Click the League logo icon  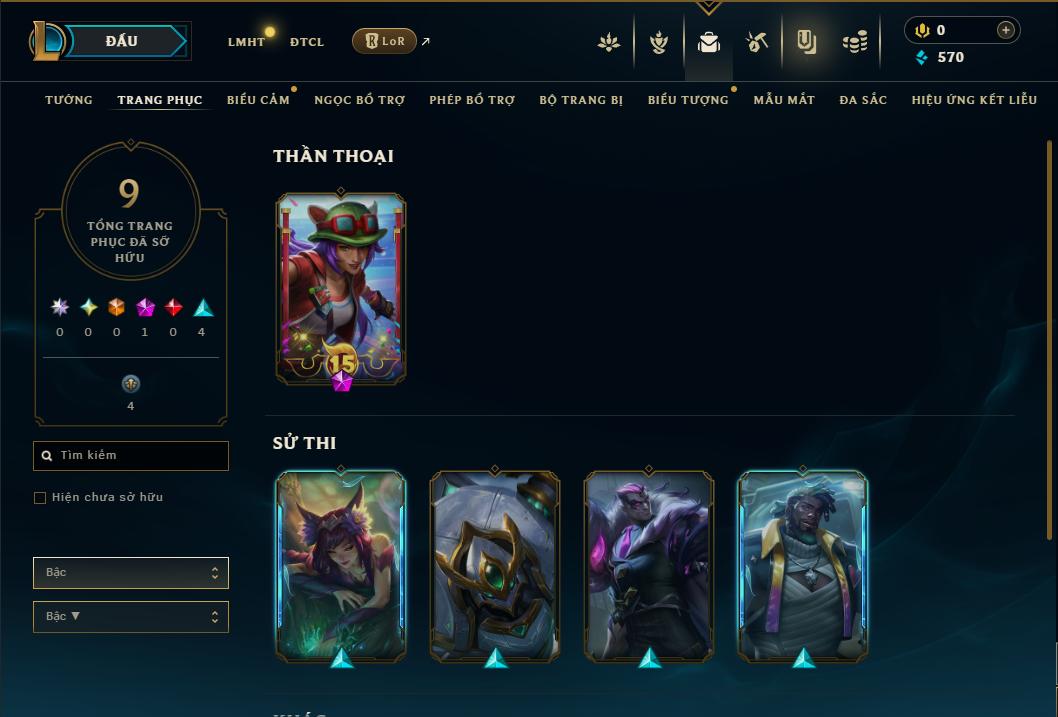click(x=46, y=40)
